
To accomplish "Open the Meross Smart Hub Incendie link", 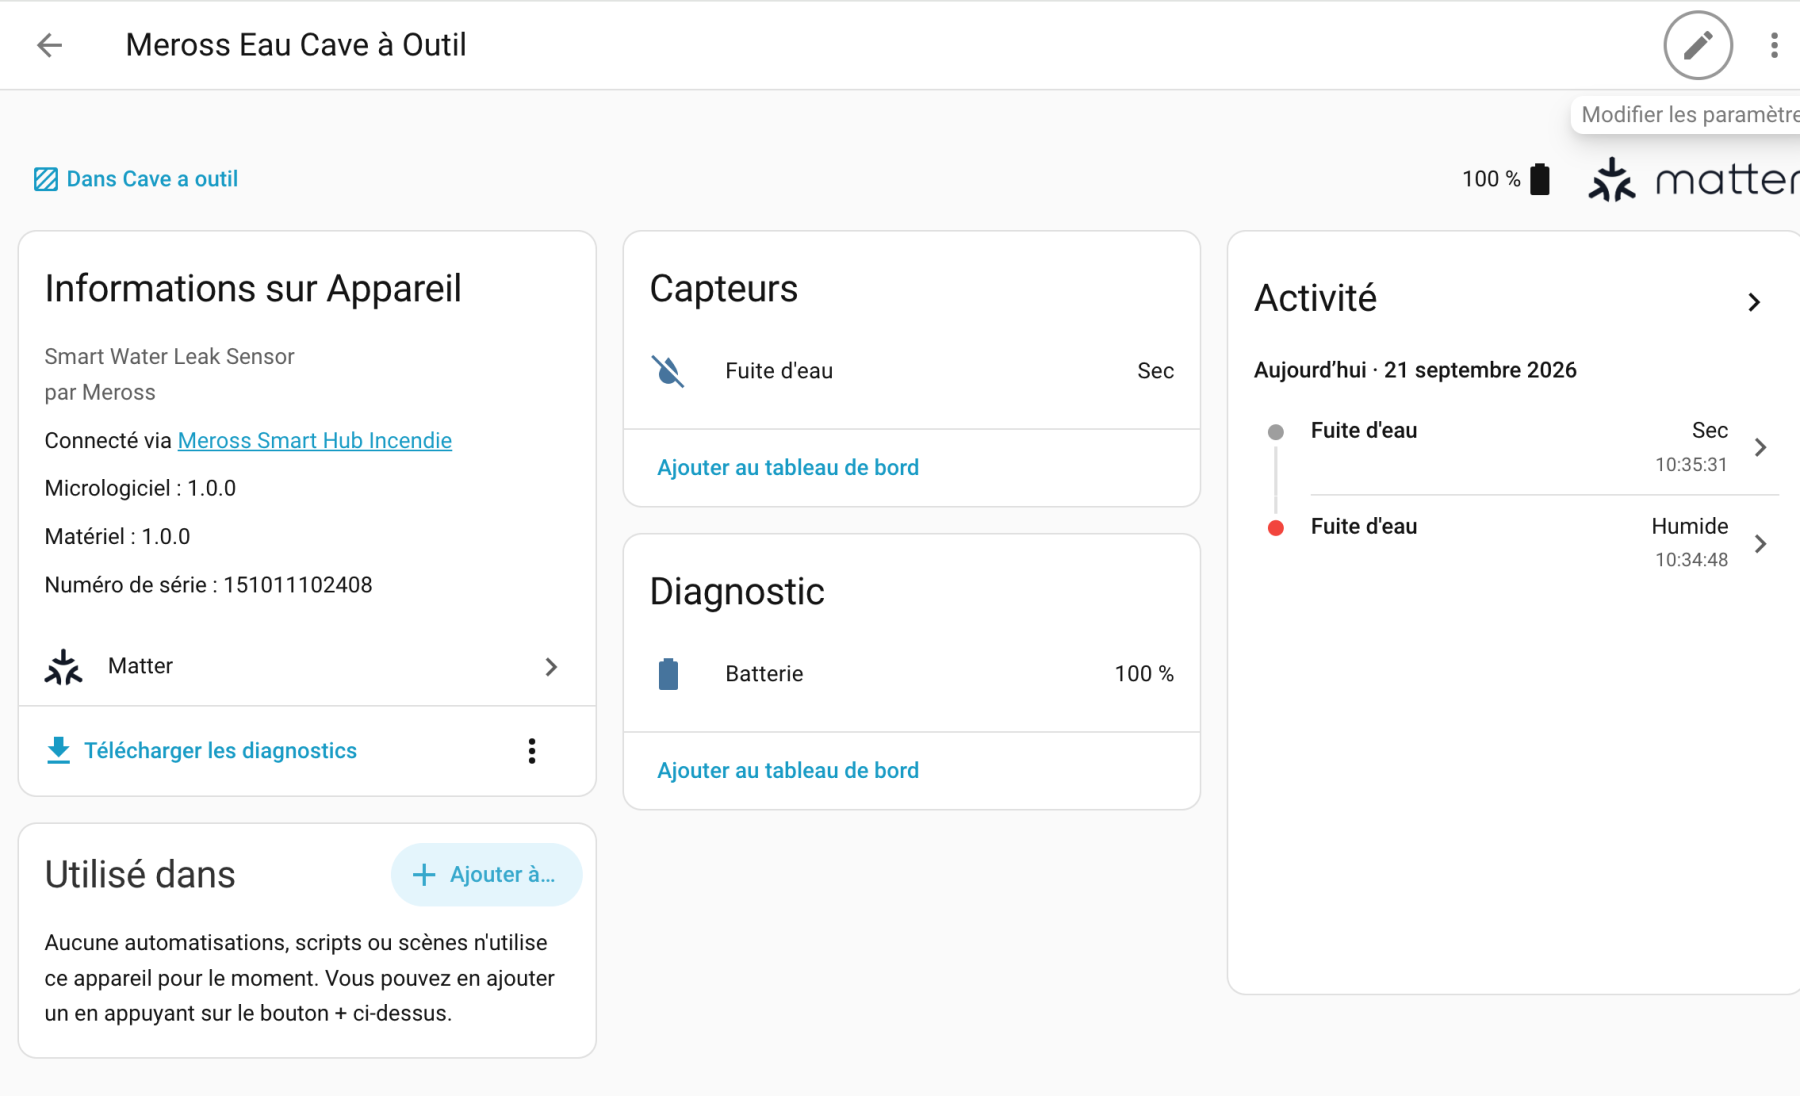I will coord(315,441).
